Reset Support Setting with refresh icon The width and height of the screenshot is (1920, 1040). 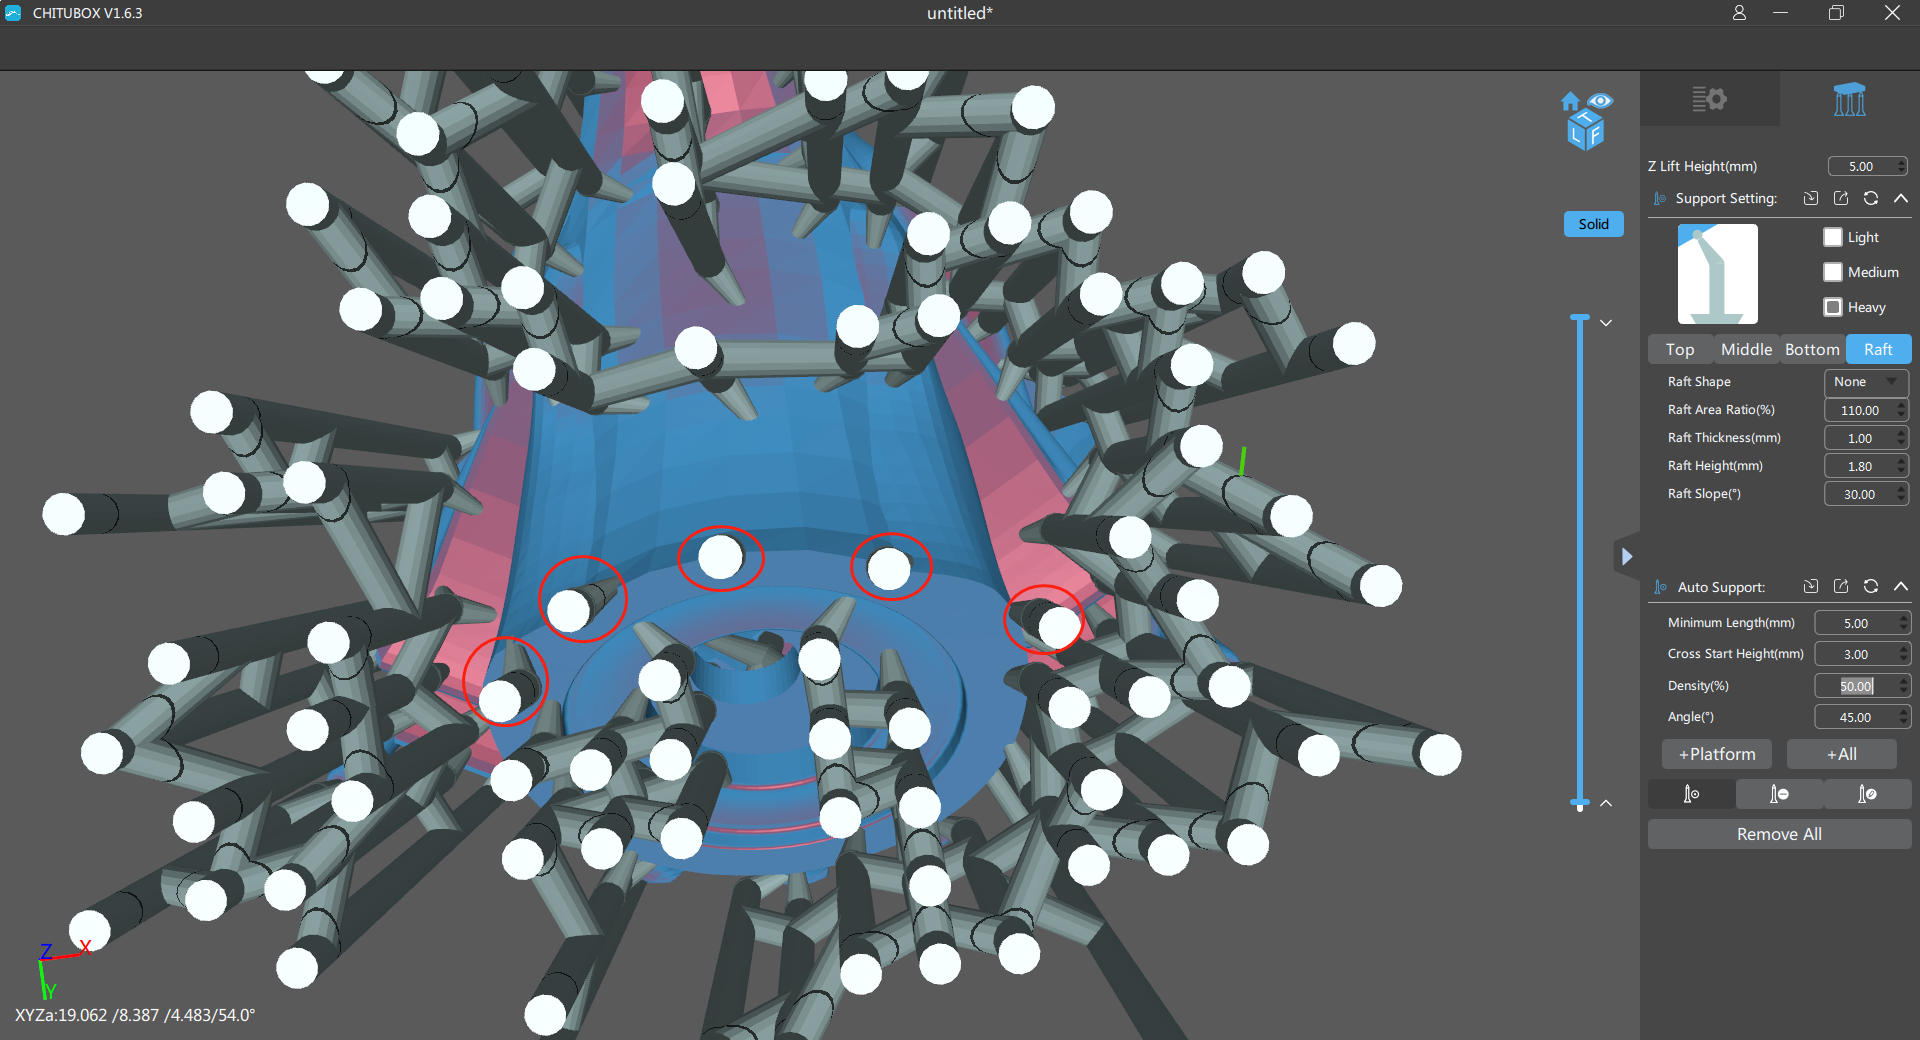1871,198
